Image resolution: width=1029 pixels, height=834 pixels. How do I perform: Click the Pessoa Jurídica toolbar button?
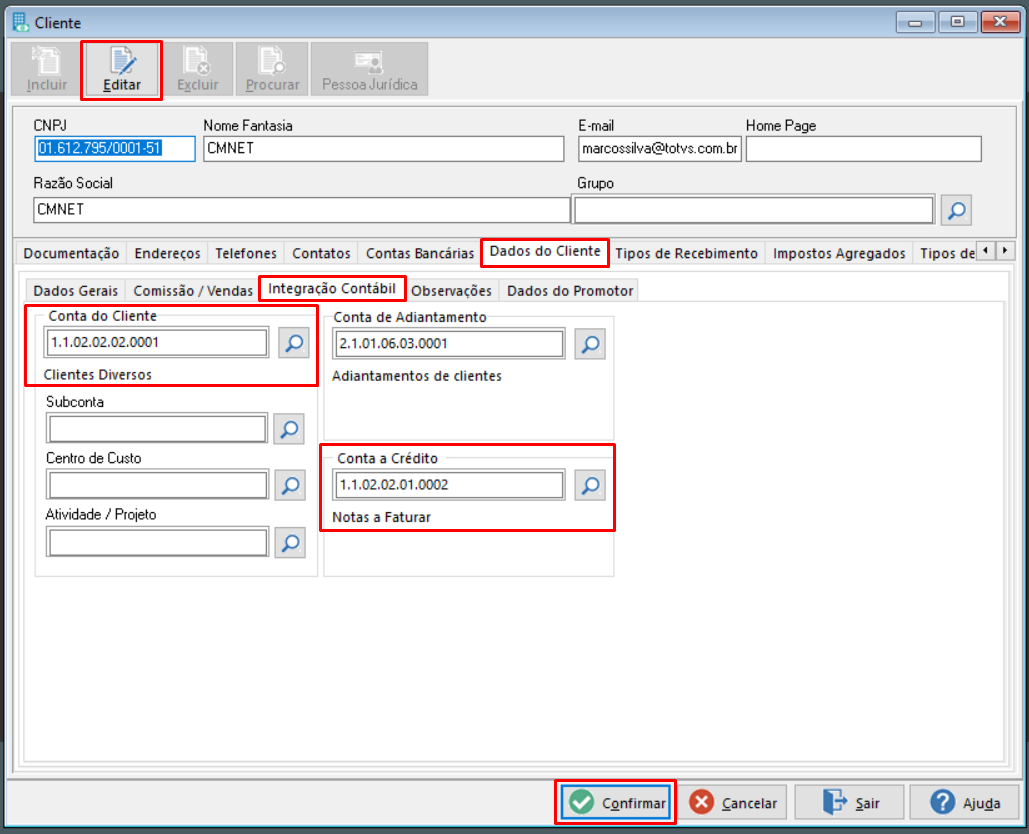pos(369,70)
